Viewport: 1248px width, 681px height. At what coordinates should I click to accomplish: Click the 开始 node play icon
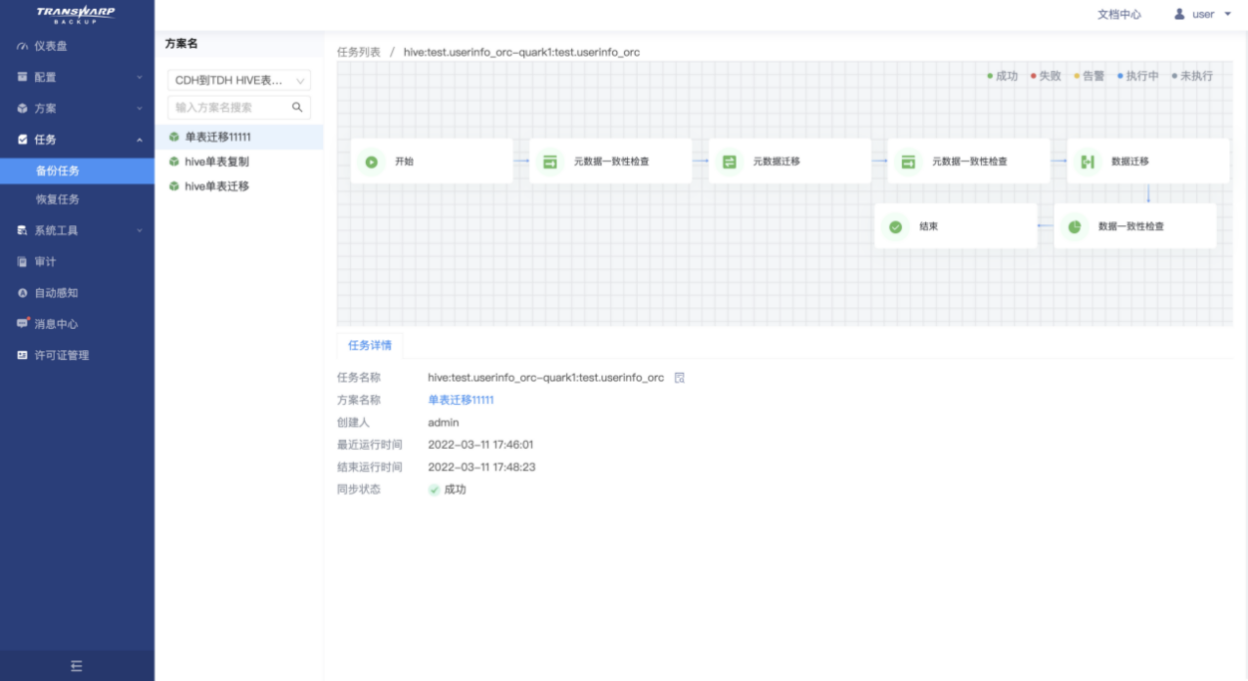click(371, 162)
